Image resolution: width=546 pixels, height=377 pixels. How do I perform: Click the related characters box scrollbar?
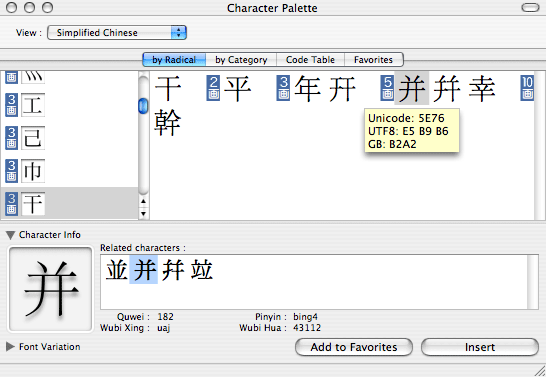pos(533,282)
